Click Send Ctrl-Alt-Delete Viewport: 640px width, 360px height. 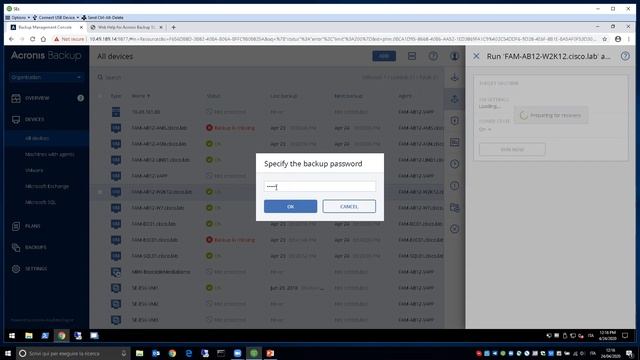click(102, 18)
